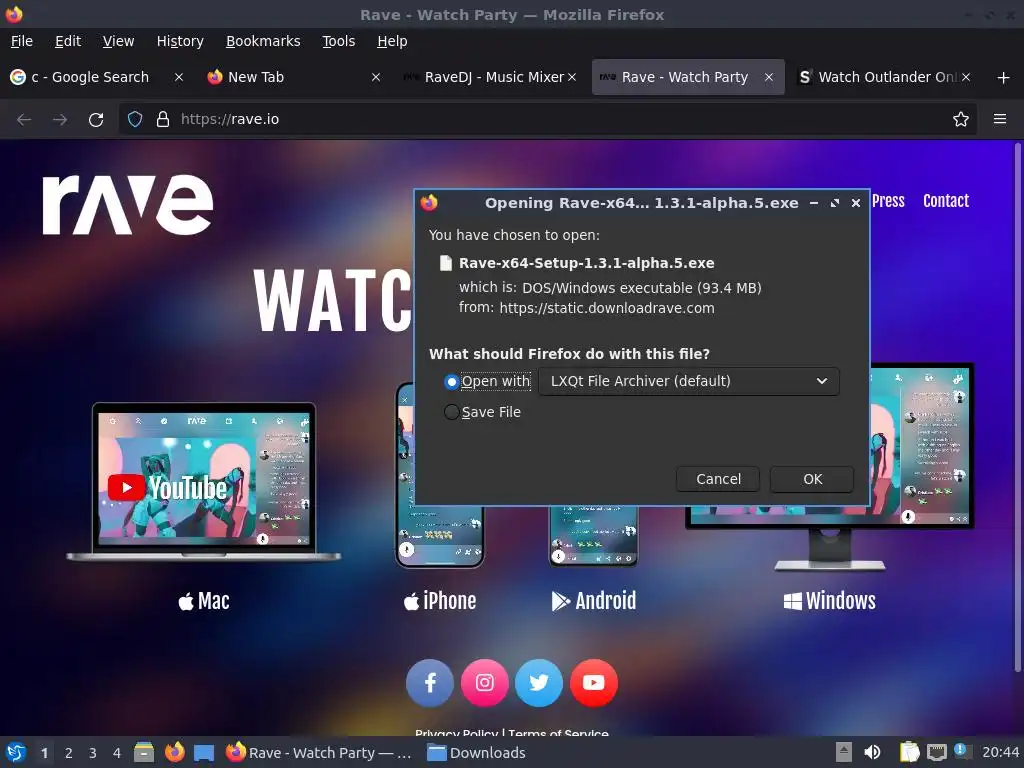The height and width of the screenshot is (768, 1024).
Task: Open the volume control tray icon
Action: click(872, 752)
